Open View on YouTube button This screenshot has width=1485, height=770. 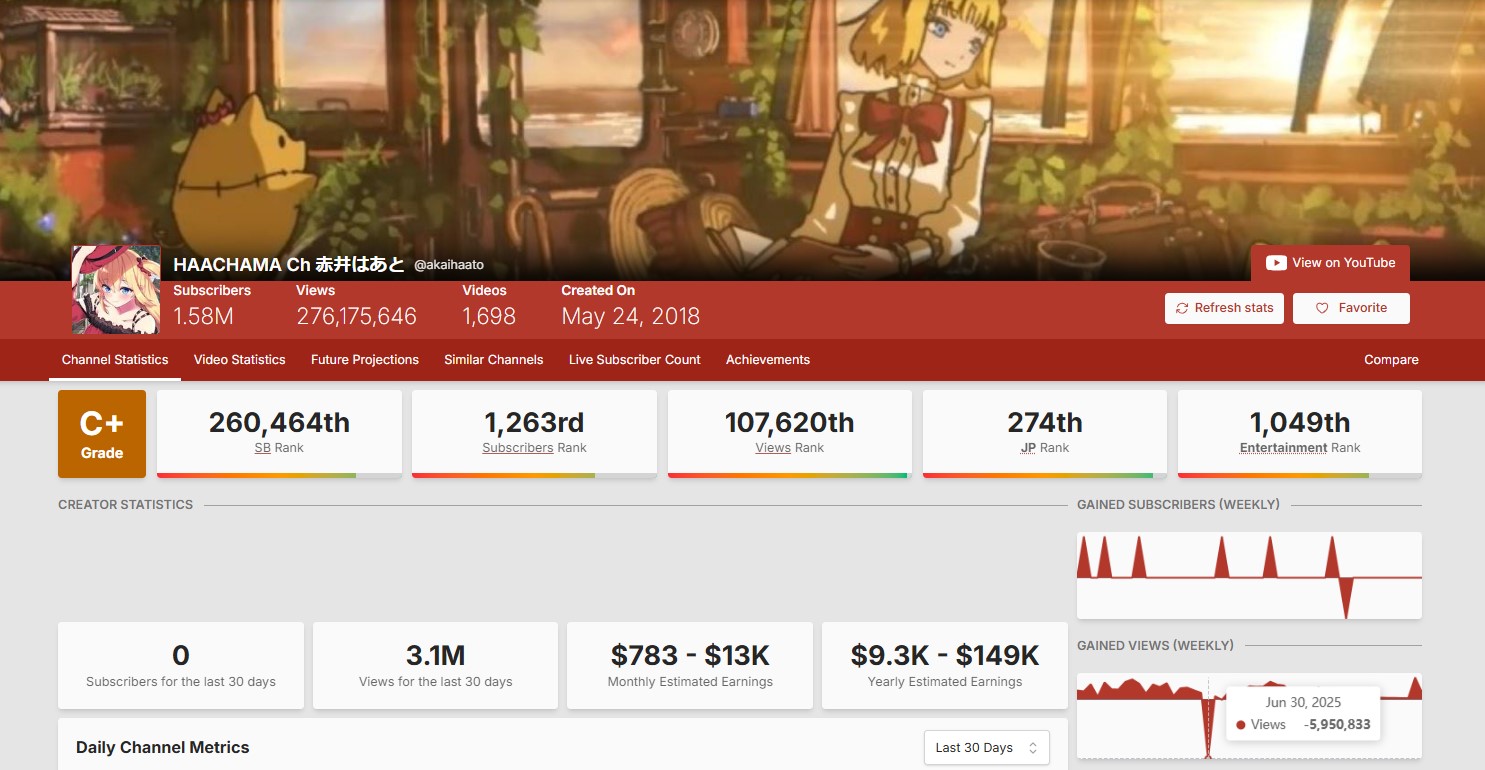1330,263
